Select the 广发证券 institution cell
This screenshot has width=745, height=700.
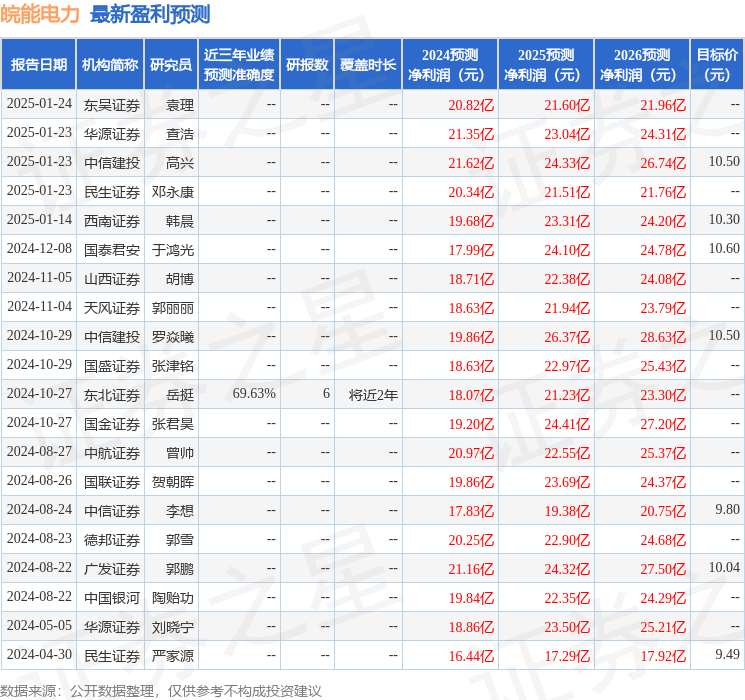[112, 569]
